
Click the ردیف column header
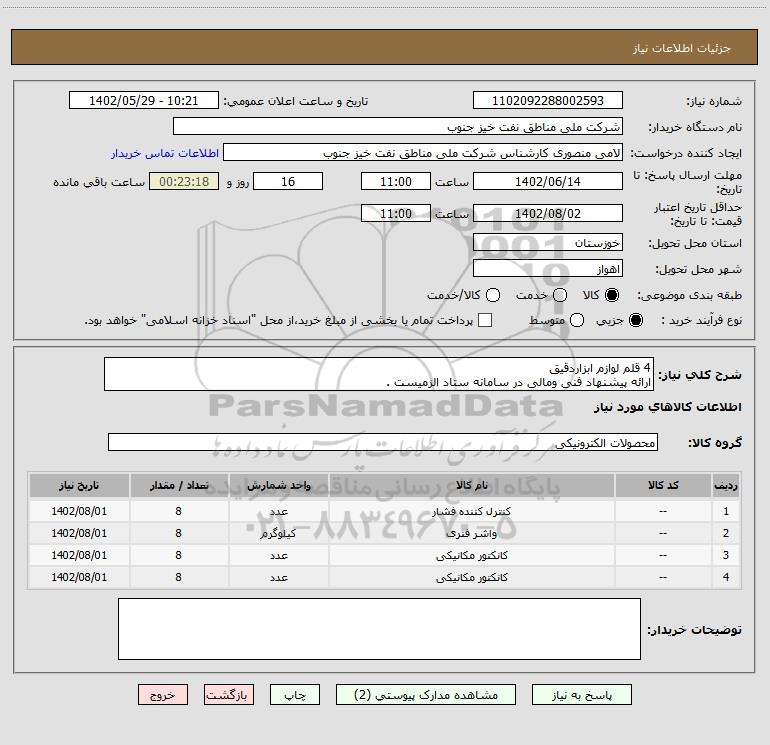coord(726,485)
